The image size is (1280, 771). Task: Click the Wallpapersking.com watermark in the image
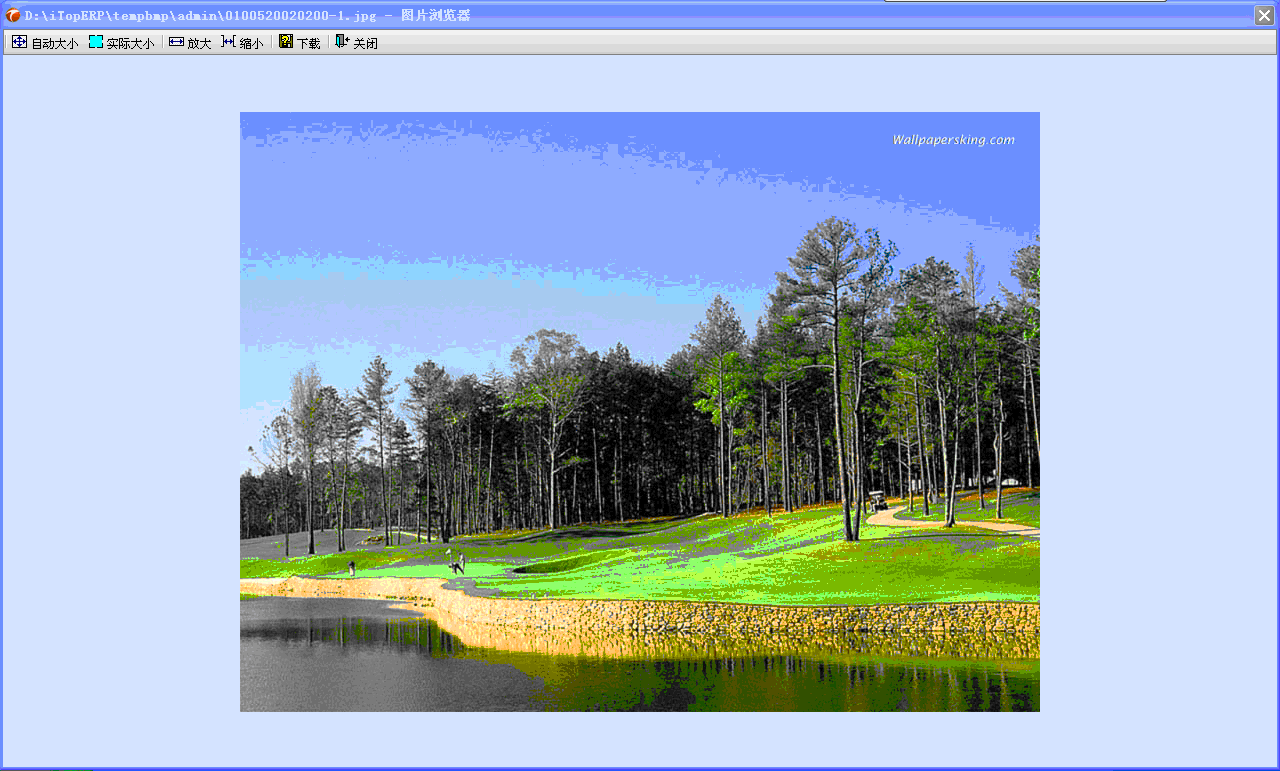(953, 140)
